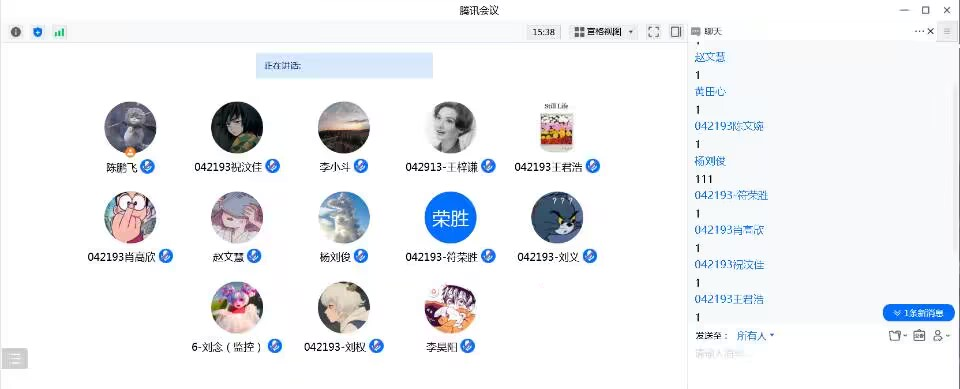Click 李昊阳's microphone status icon
This screenshot has height=389, width=960.
tap(468, 346)
